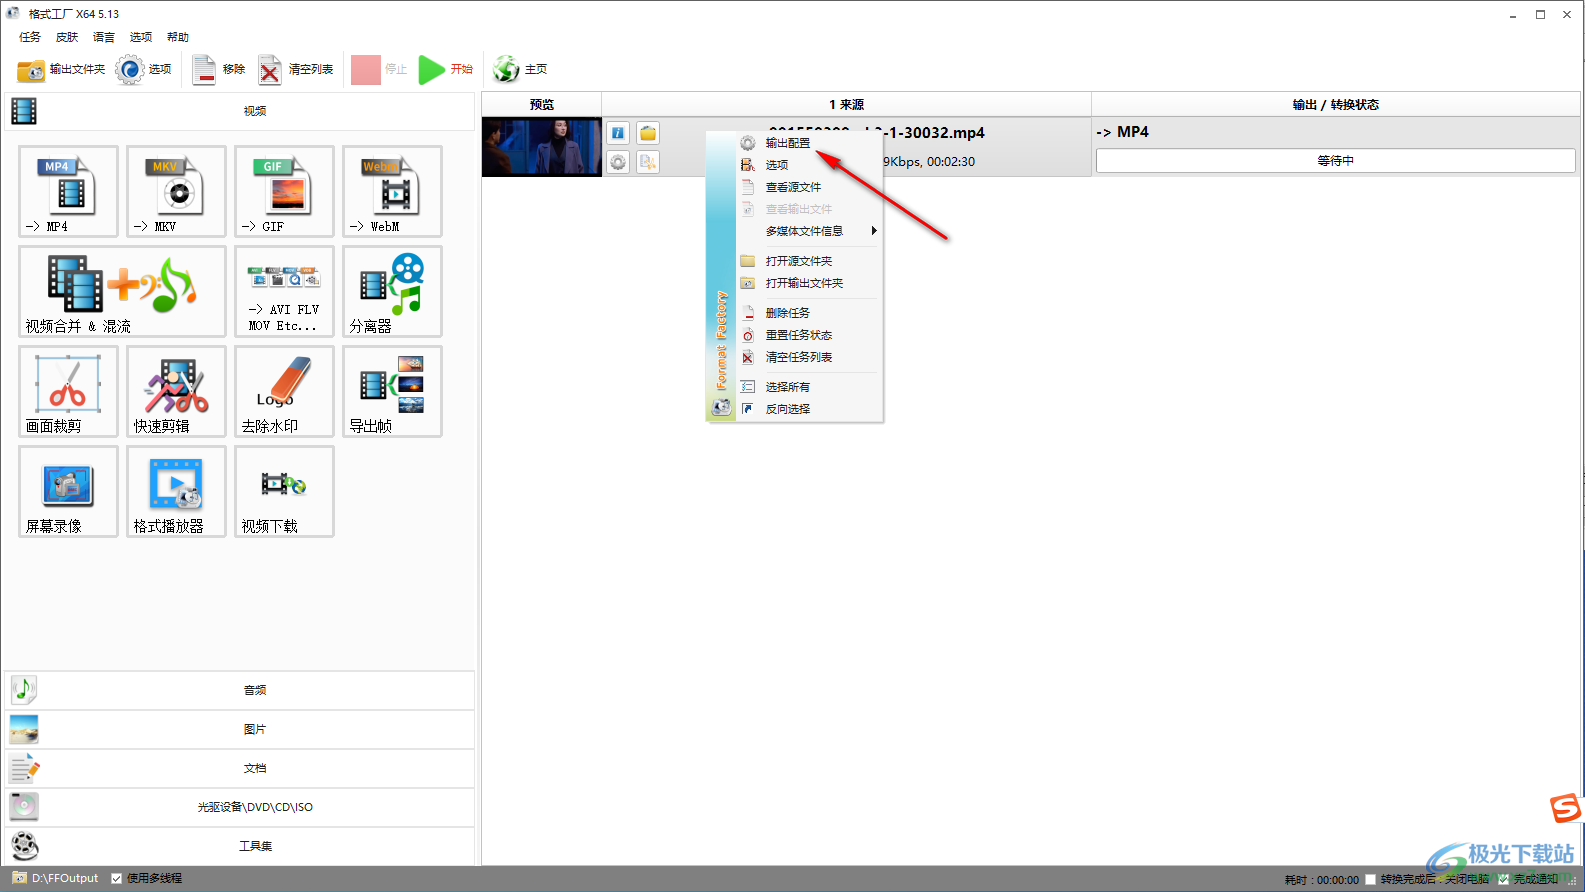1585x892 pixels.
Task: Open the 任务 menu in menu bar
Action: tap(30, 37)
